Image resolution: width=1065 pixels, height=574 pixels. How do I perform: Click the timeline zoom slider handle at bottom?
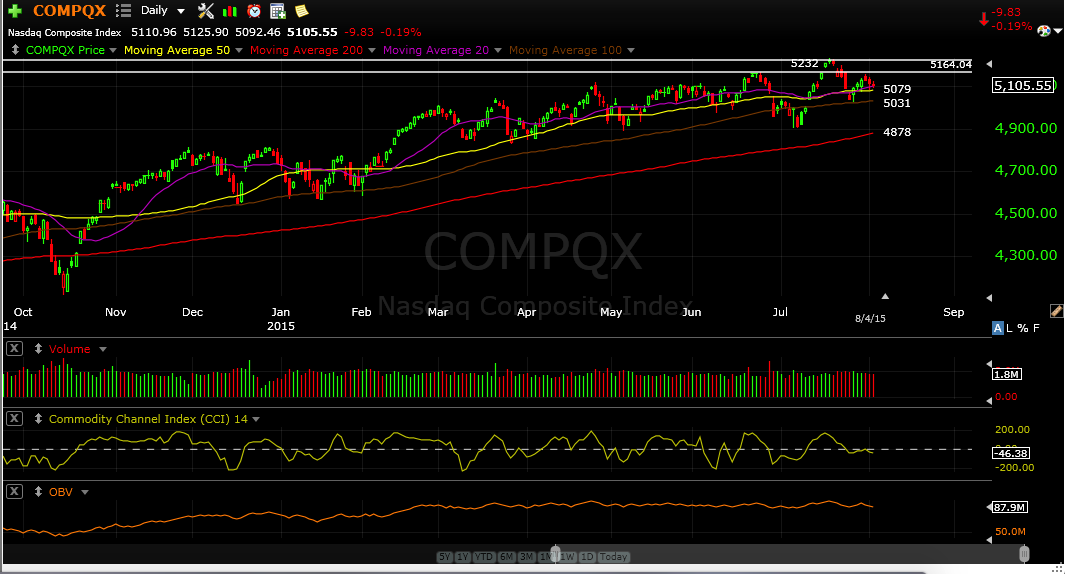click(x=556, y=554)
